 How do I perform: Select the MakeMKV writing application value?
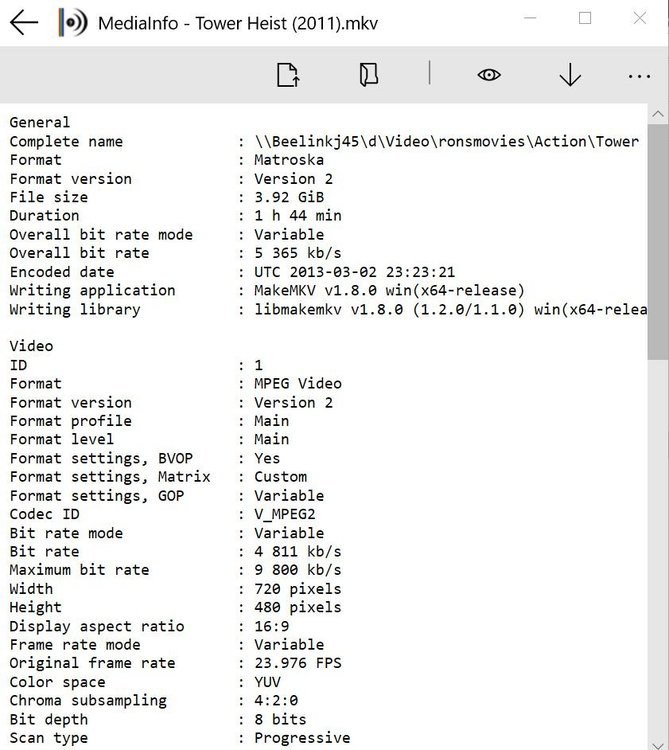[389, 290]
